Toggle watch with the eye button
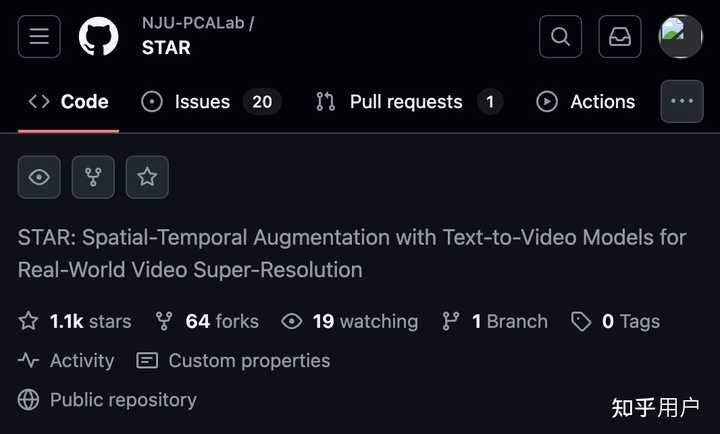The height and width of the screenshot is (434, 720). (39, 177)
